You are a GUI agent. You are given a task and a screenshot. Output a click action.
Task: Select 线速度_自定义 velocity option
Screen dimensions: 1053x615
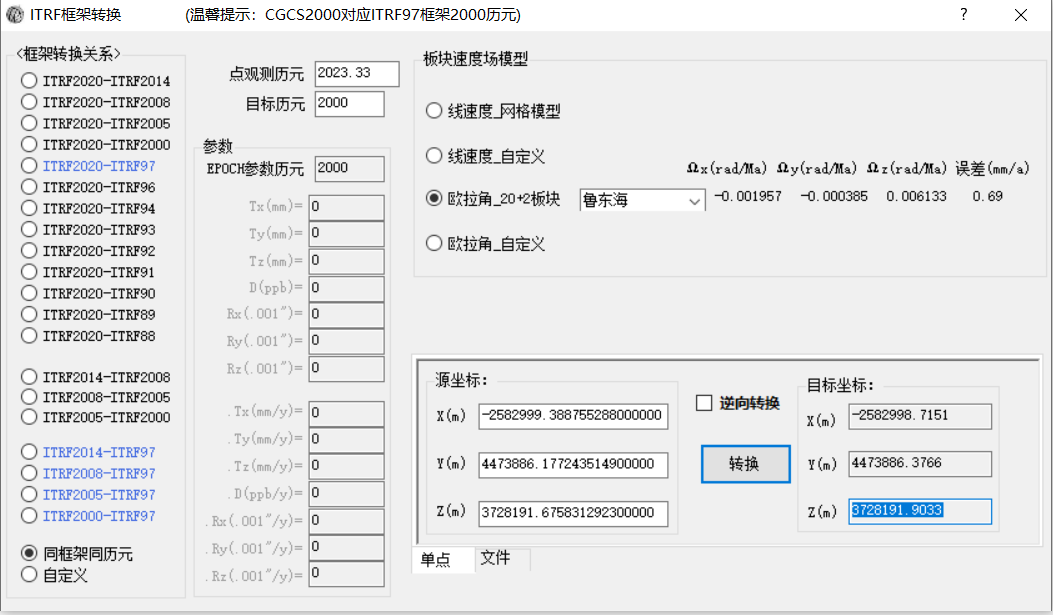pyautogui.click(x=434, y=156)
